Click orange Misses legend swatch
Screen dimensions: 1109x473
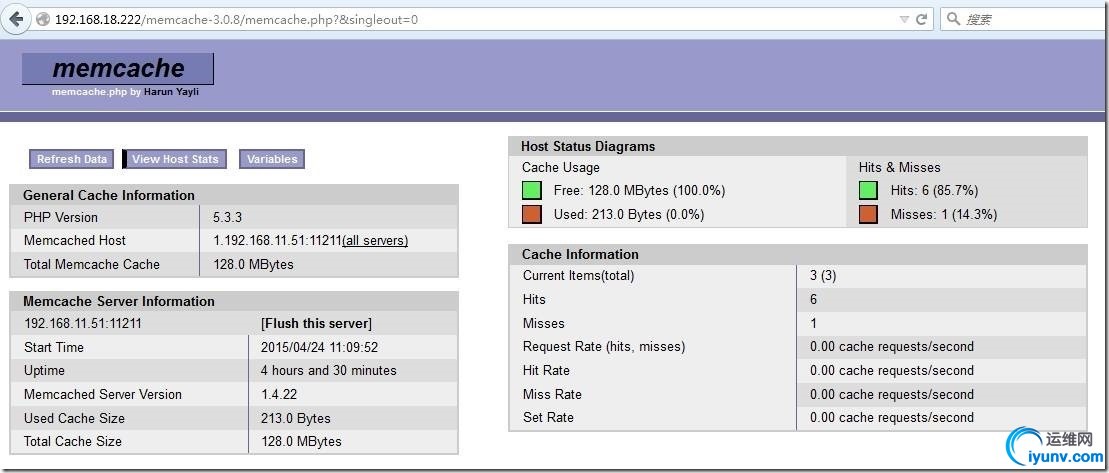click(x=869, y=214)
